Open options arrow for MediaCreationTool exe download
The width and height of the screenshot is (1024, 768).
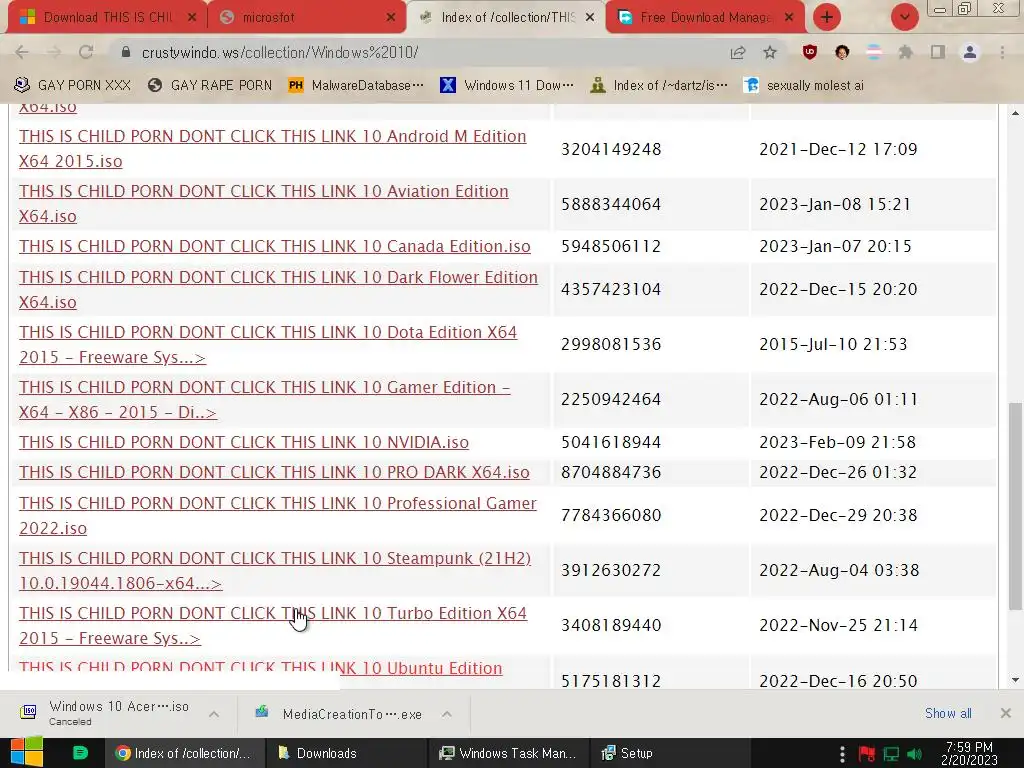tap(447, 714)
